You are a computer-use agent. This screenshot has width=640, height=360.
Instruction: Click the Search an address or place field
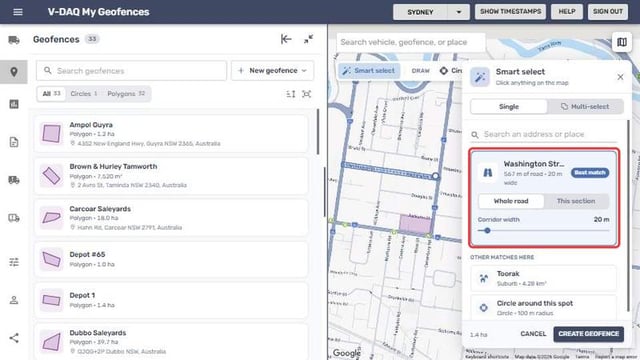543,134
